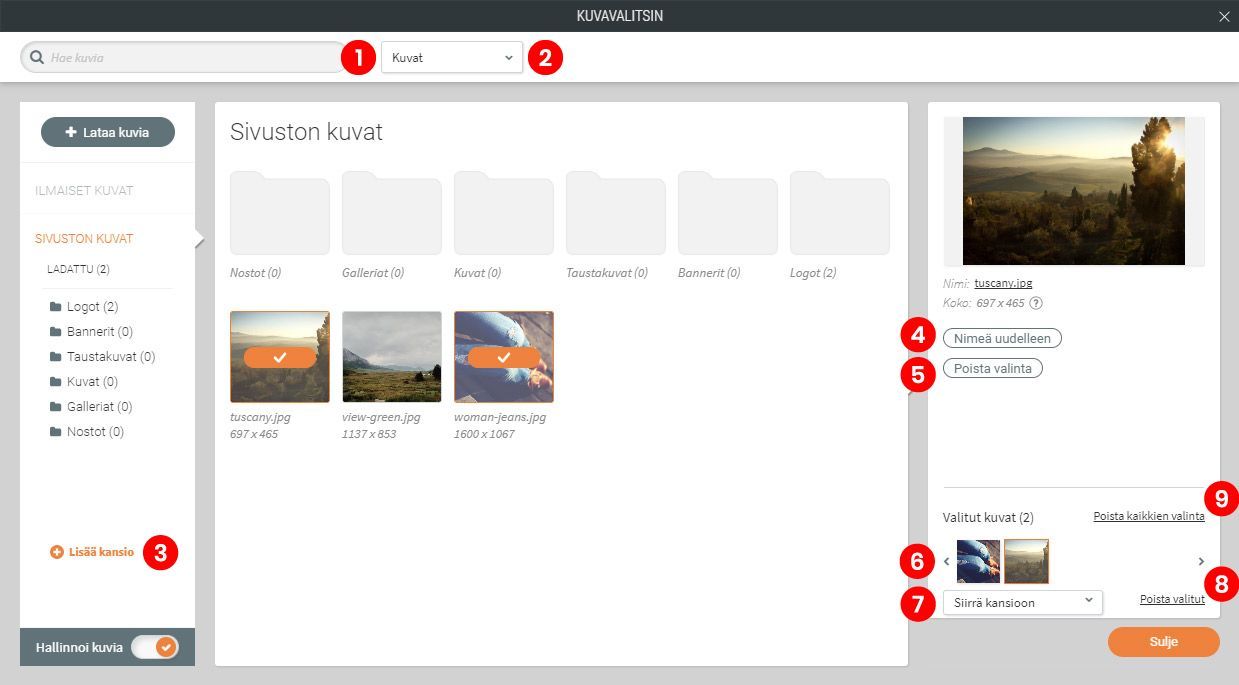Open the Nostot folder in the grid
Viewport: 1239px width, 685px height.
coord(280,214)
